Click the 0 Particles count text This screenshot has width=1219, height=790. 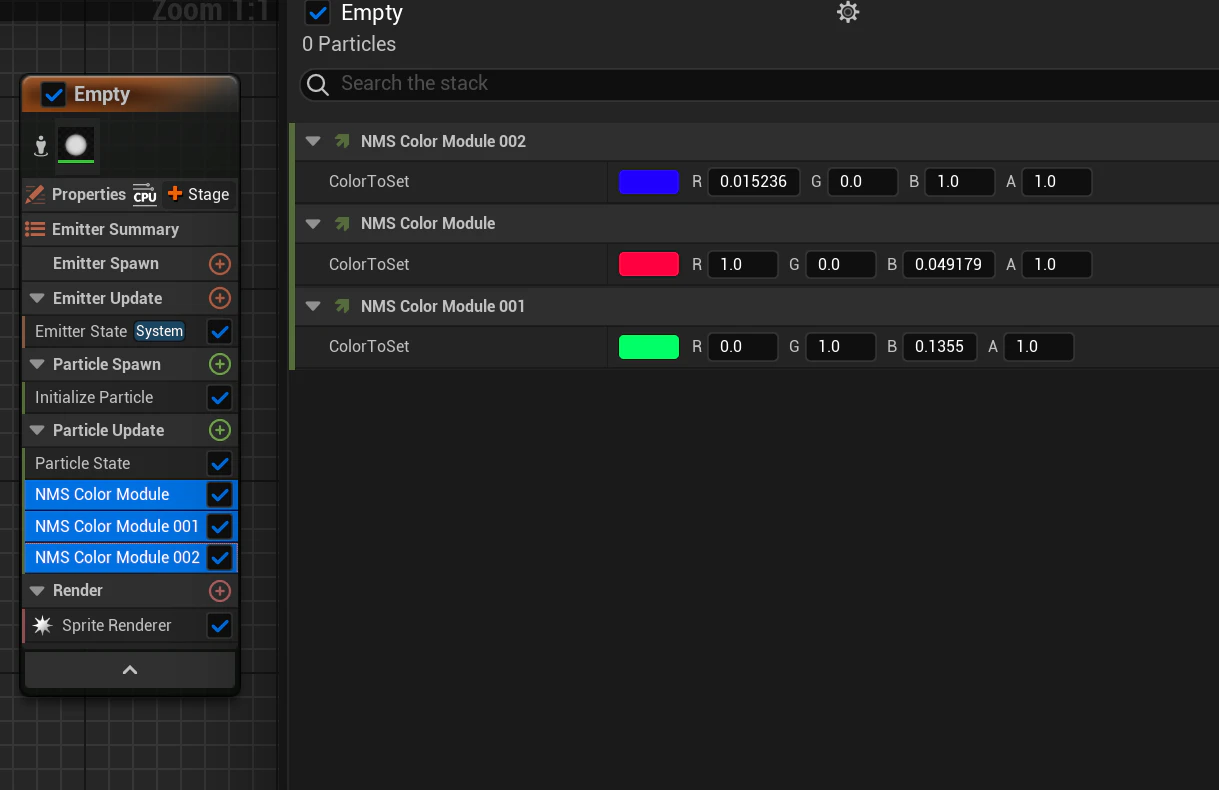349,44
